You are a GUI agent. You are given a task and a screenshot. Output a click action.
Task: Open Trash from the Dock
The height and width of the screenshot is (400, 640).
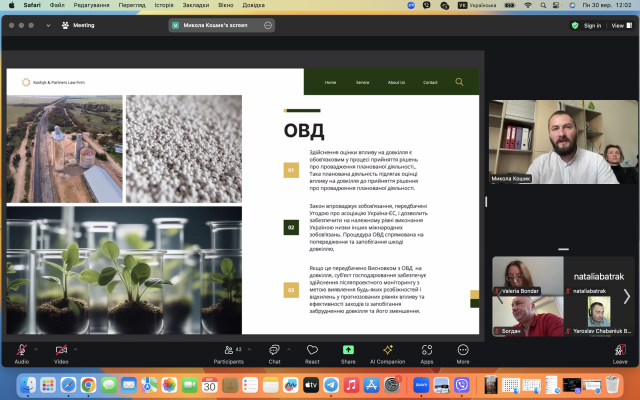[612, 384]
